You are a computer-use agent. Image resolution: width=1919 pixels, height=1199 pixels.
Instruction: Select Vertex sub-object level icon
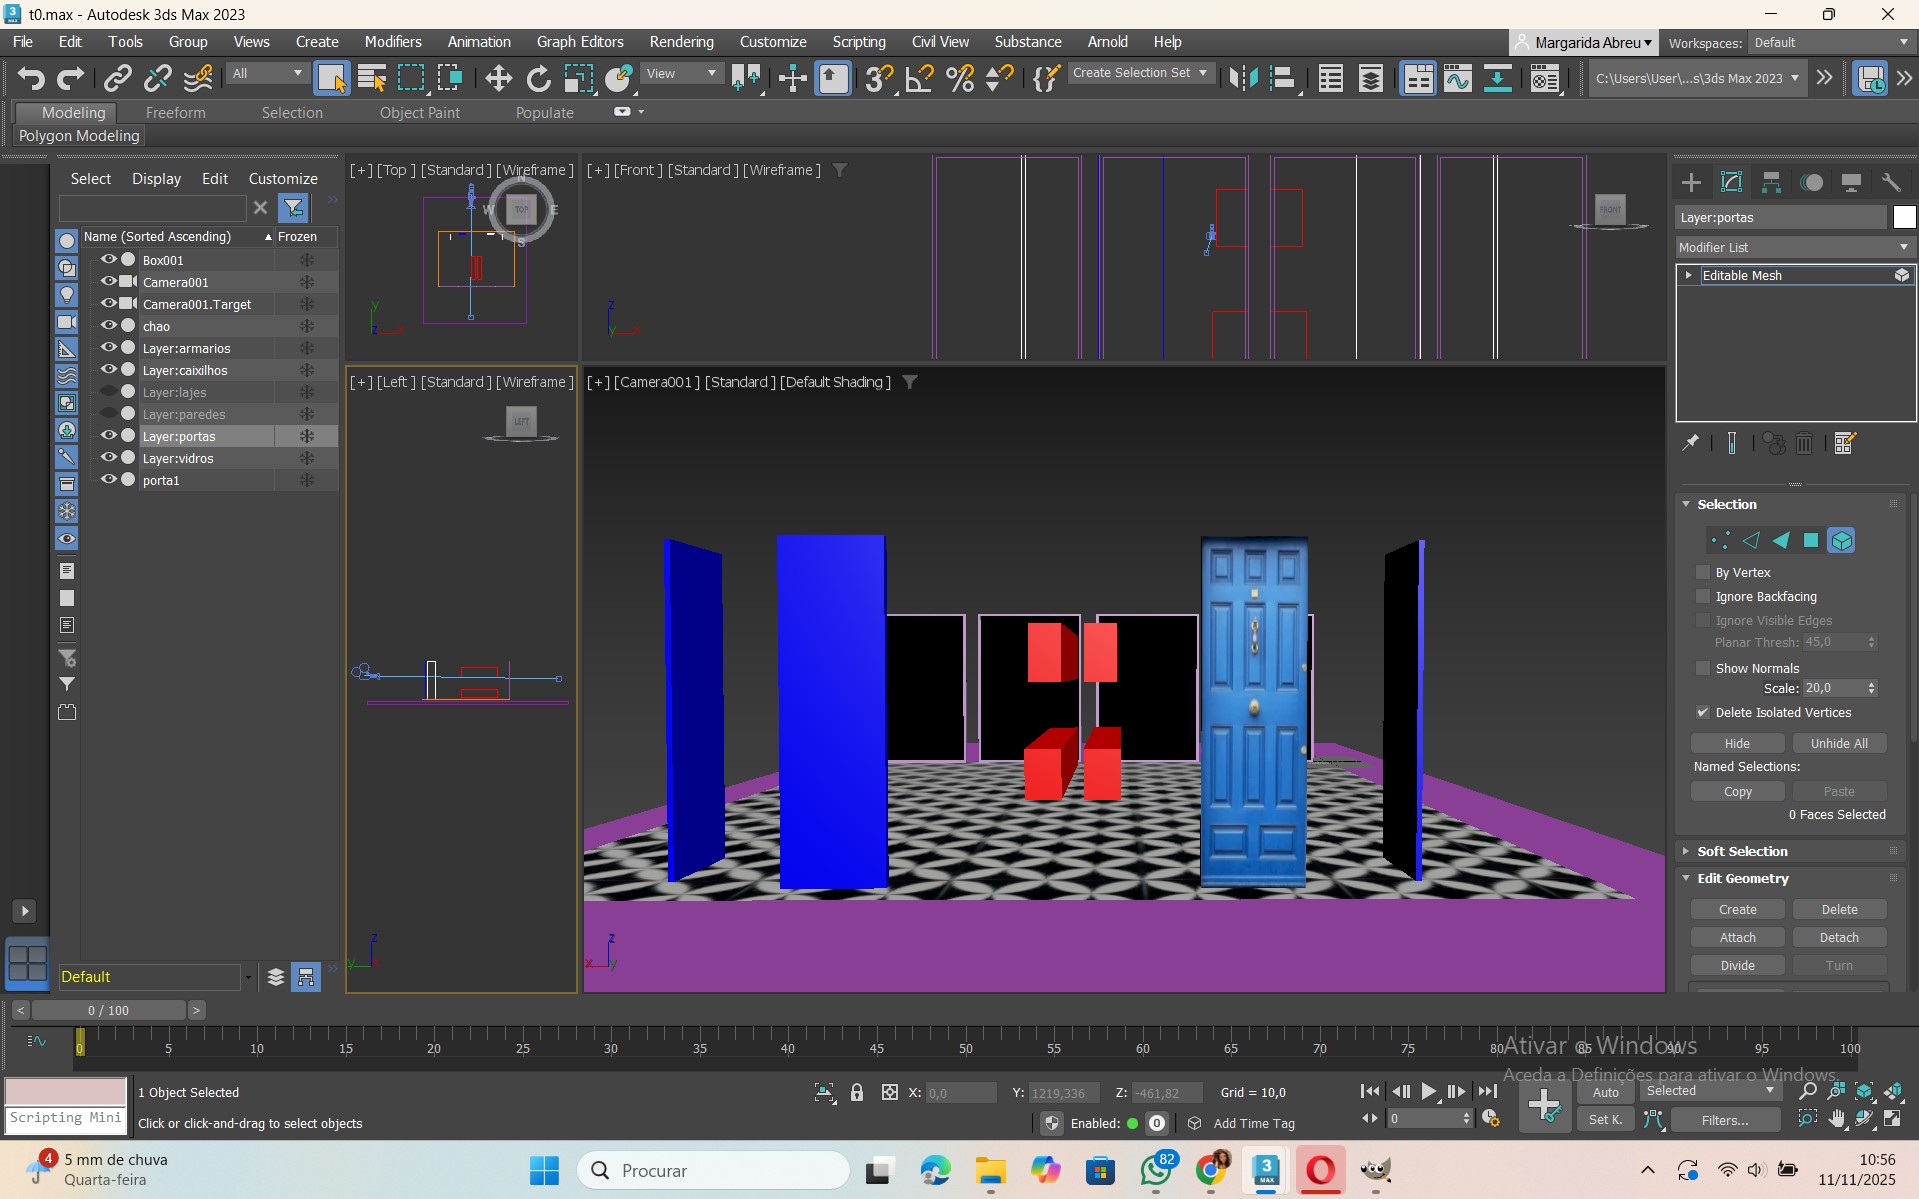tap(1720, 541)
